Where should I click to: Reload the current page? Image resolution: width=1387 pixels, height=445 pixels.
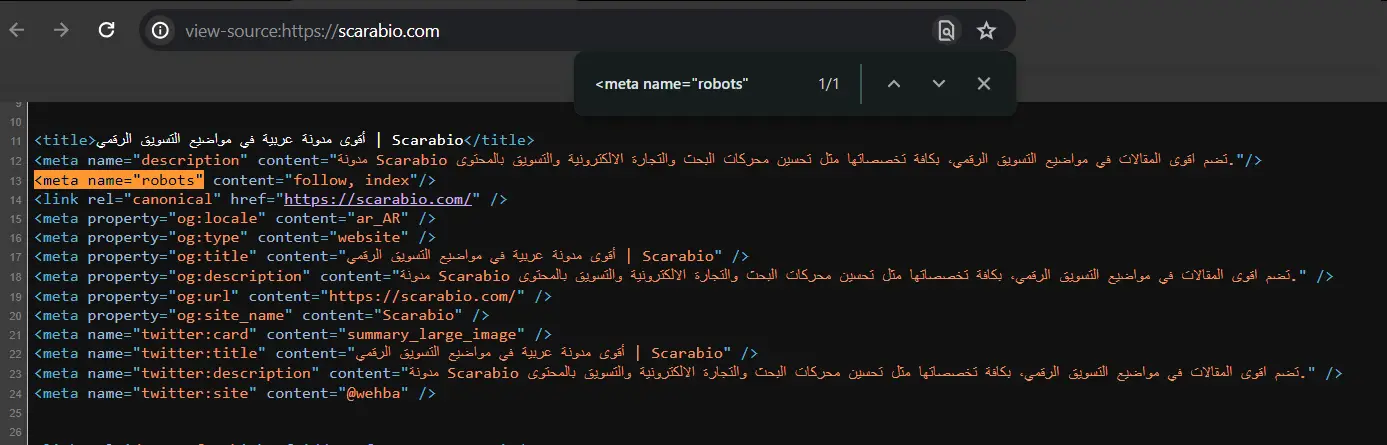pos(107,31)
